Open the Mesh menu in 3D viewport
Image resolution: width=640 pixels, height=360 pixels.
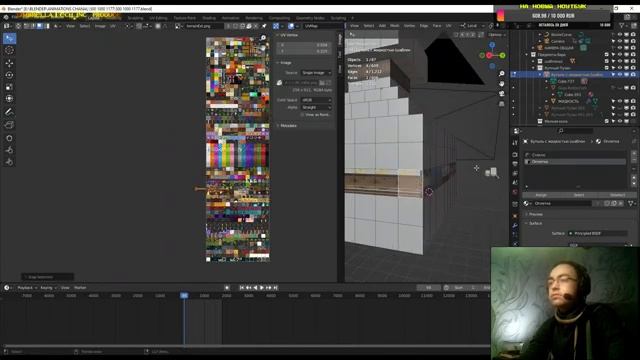[395, 26]
